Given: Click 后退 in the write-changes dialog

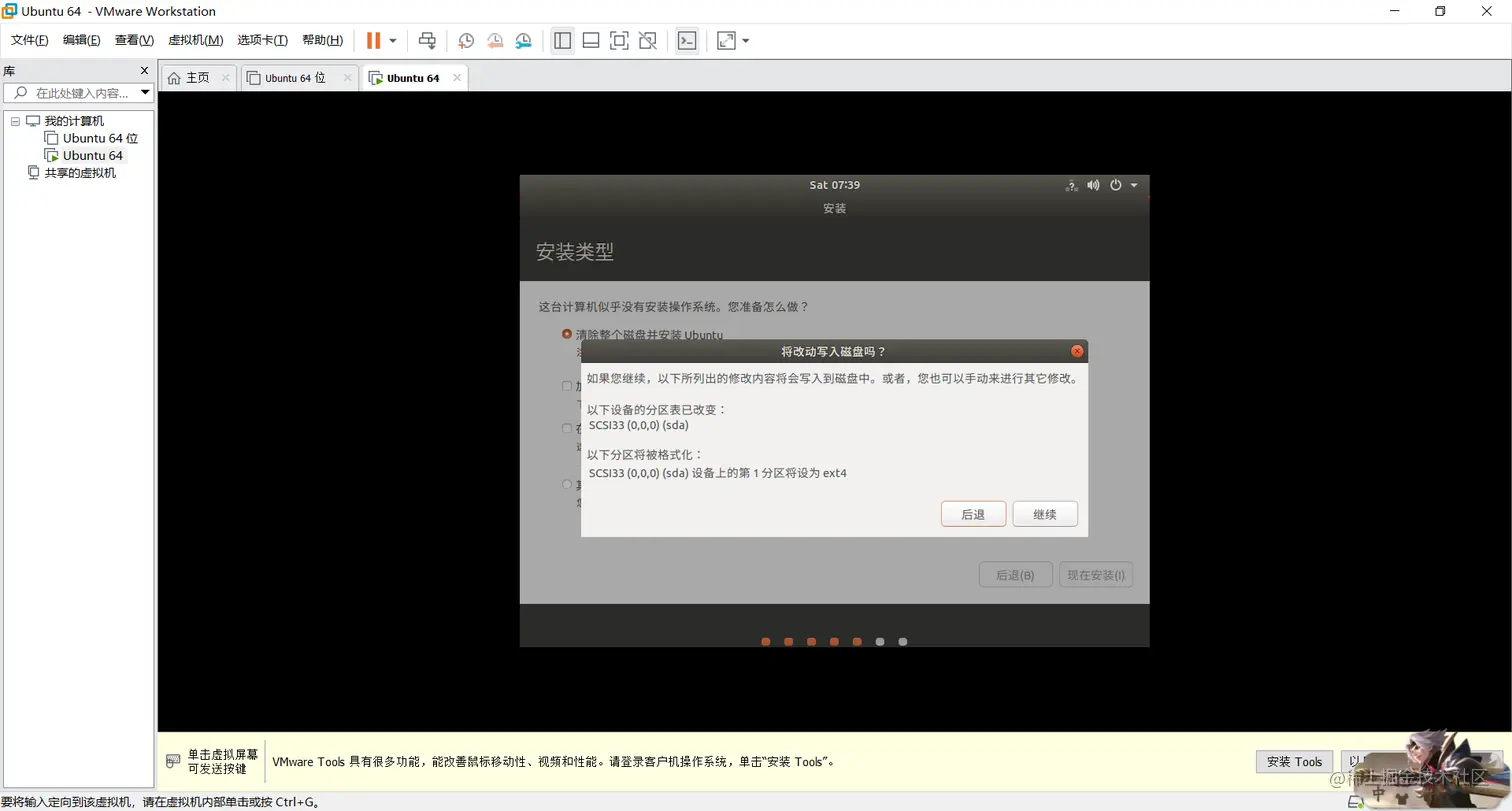Looking at the screenshot, I should pyautogui.click(x=973, y=514).
